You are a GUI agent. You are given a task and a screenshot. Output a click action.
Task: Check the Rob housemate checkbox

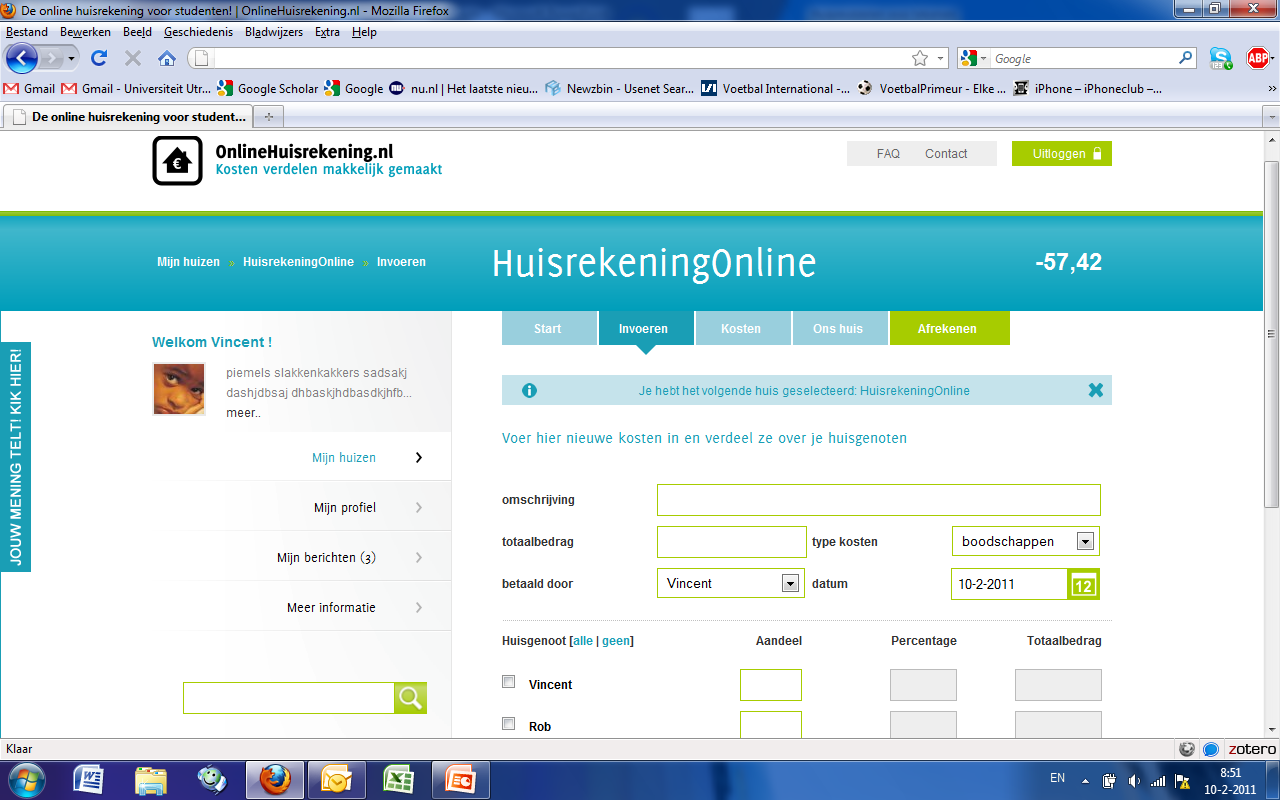pos(509,724)
